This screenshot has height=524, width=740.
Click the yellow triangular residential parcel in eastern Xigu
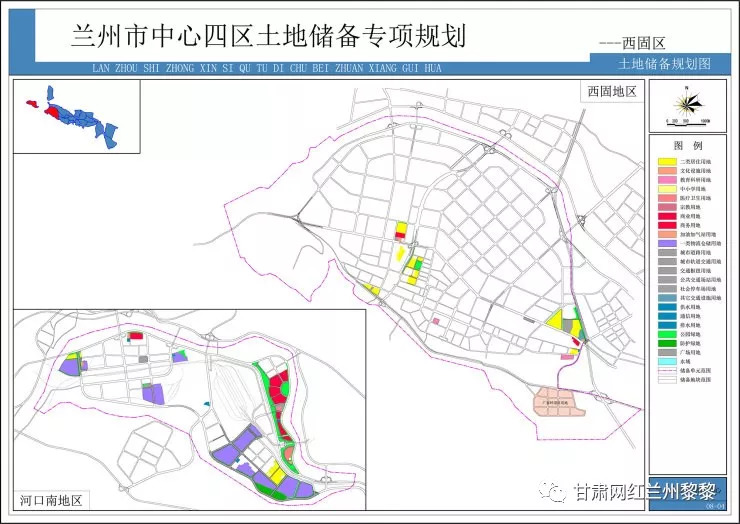[556, 320]
